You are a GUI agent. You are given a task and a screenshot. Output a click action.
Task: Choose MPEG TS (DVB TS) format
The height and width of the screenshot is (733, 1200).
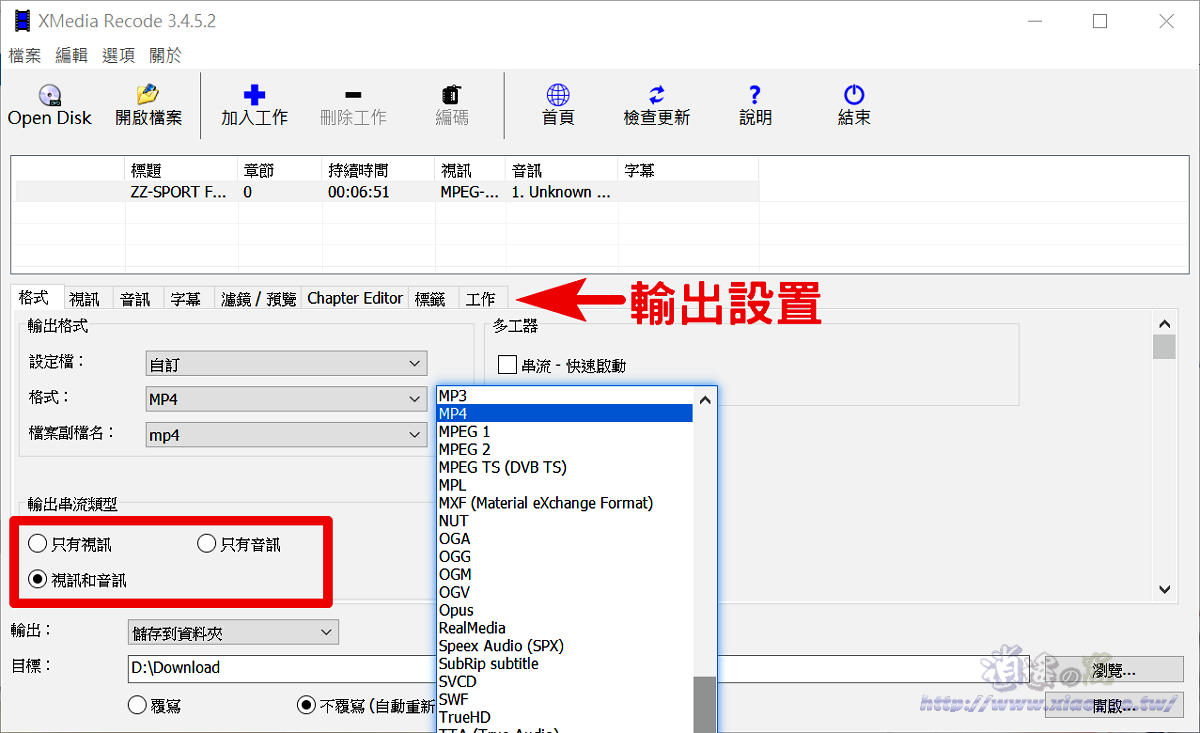565,467
